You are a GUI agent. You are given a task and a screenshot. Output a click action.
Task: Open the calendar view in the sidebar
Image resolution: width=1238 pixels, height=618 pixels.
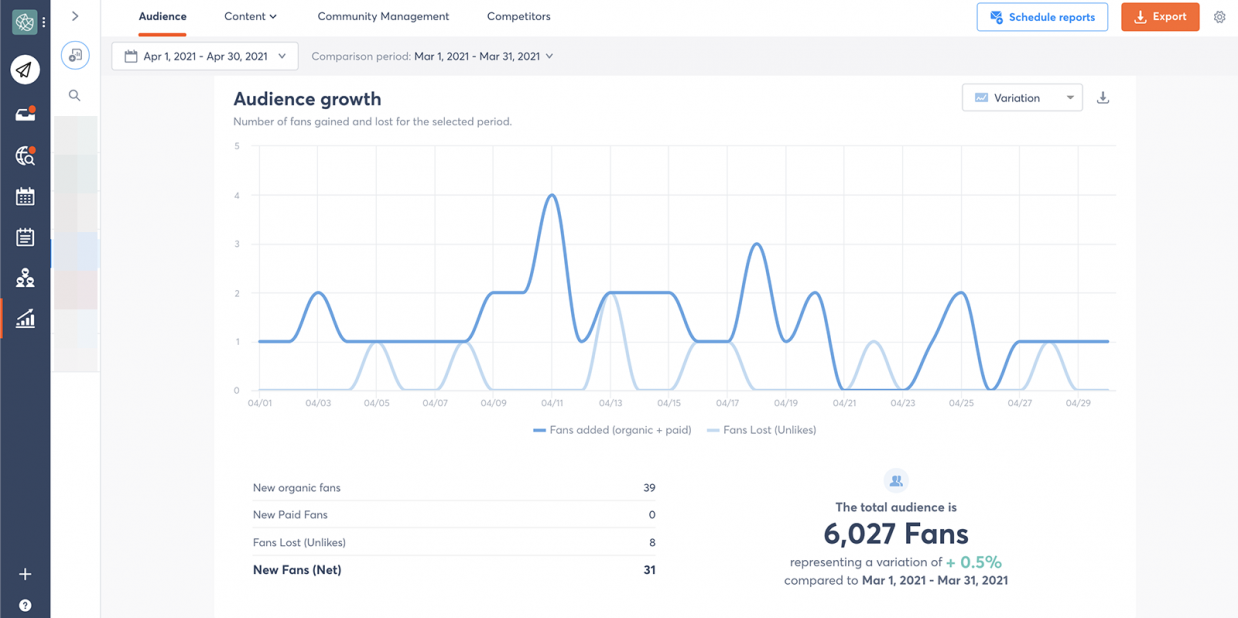(25, 196)
